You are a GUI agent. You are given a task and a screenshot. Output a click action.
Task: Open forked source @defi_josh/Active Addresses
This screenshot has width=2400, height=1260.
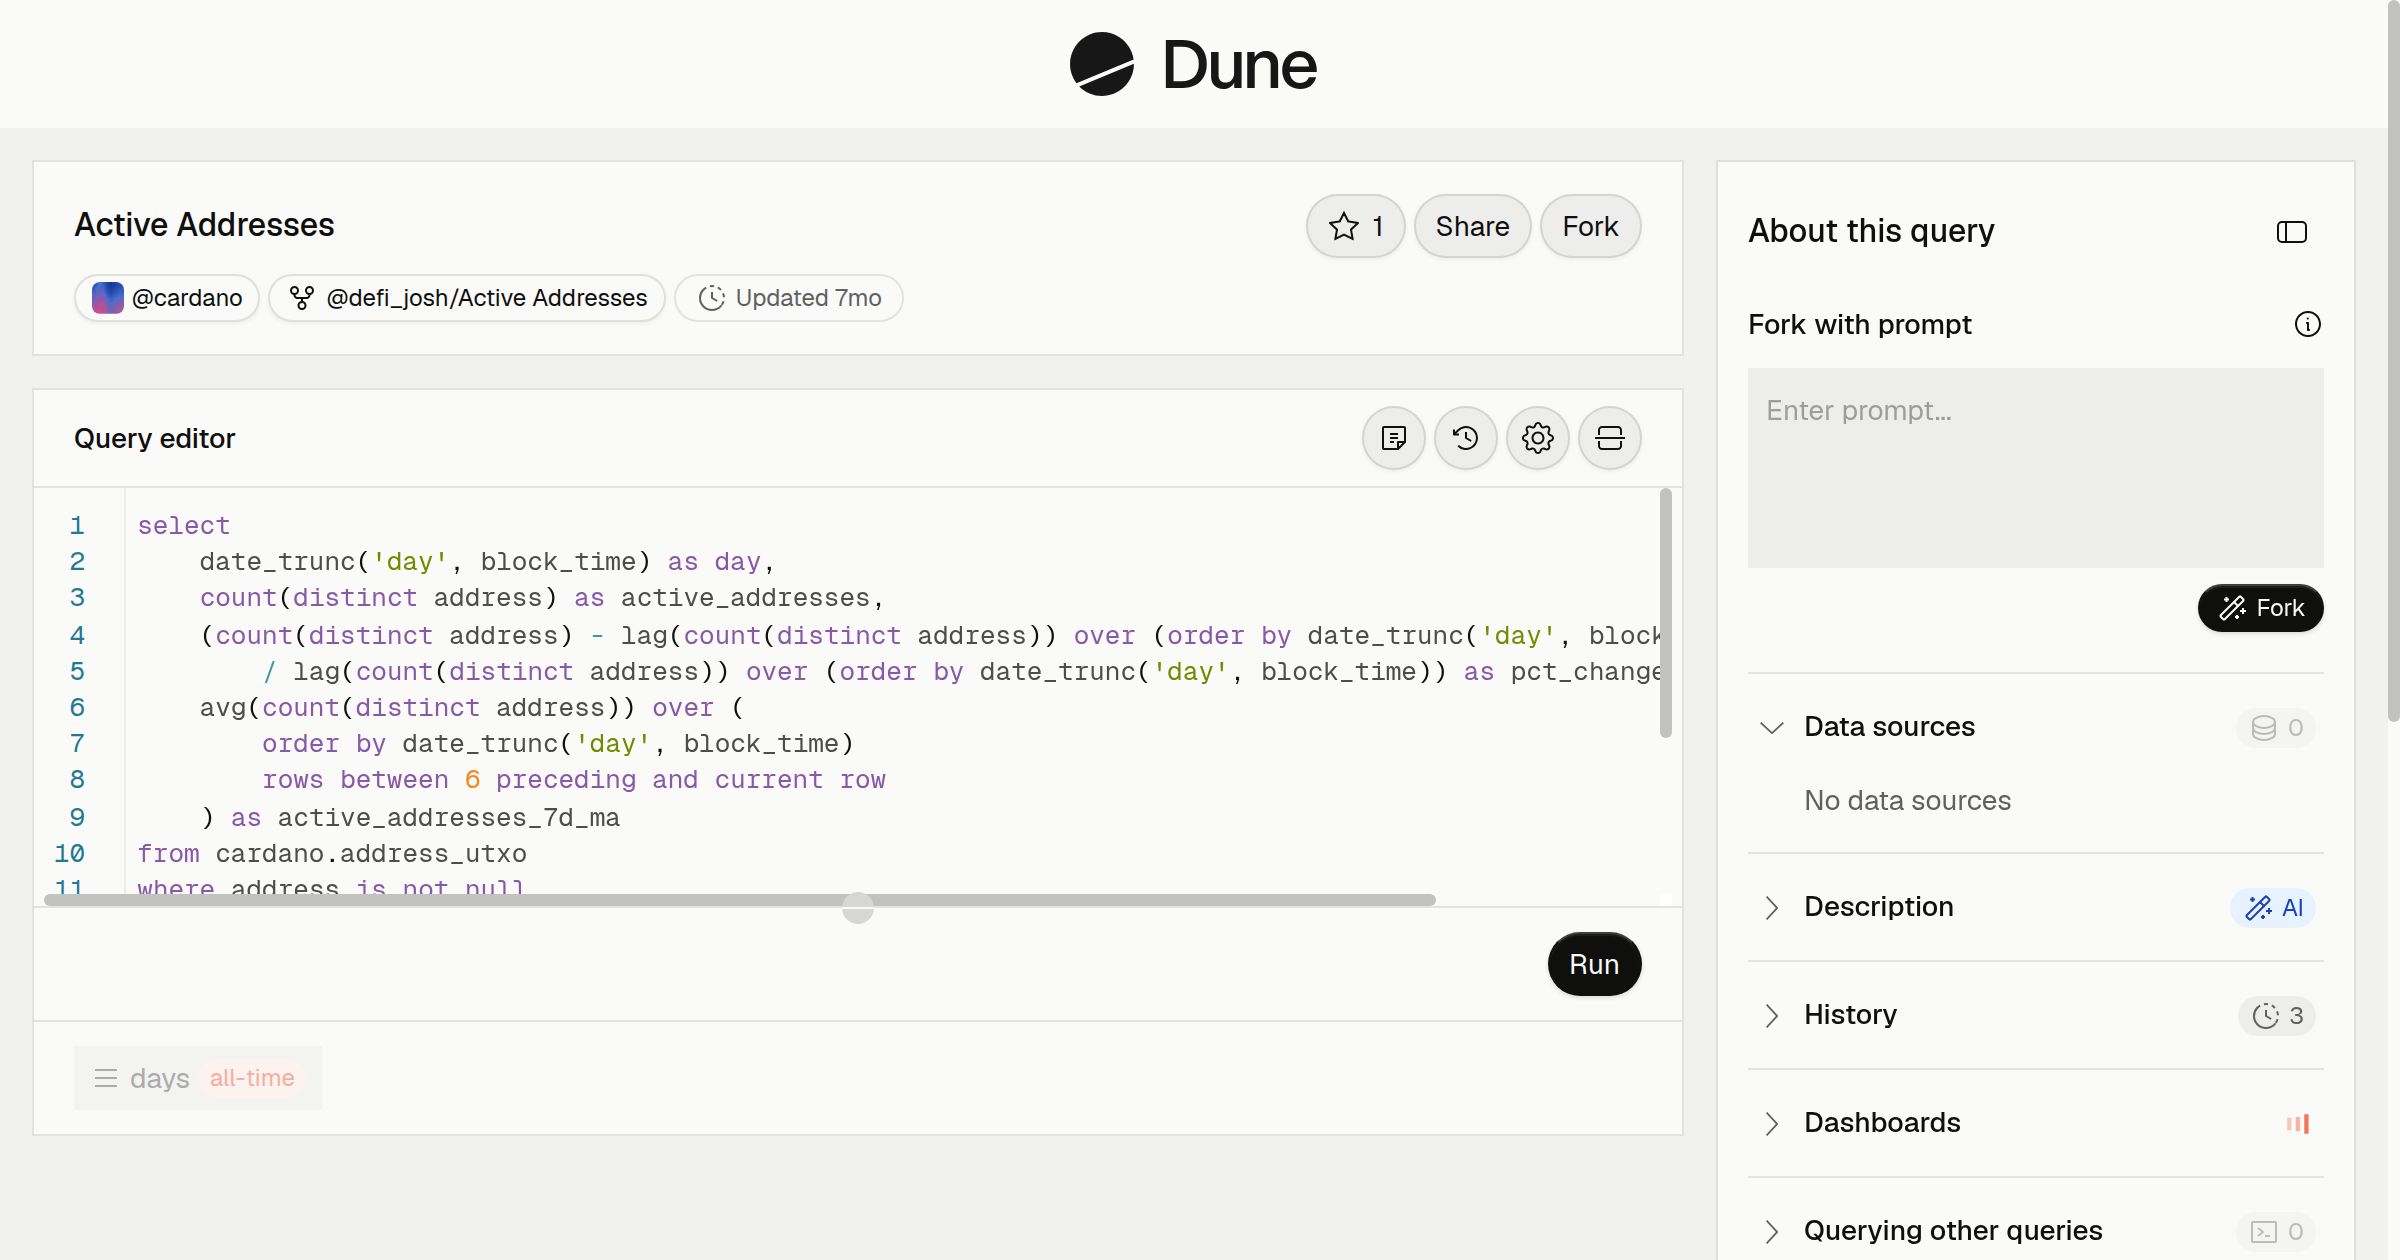(467, 298)
